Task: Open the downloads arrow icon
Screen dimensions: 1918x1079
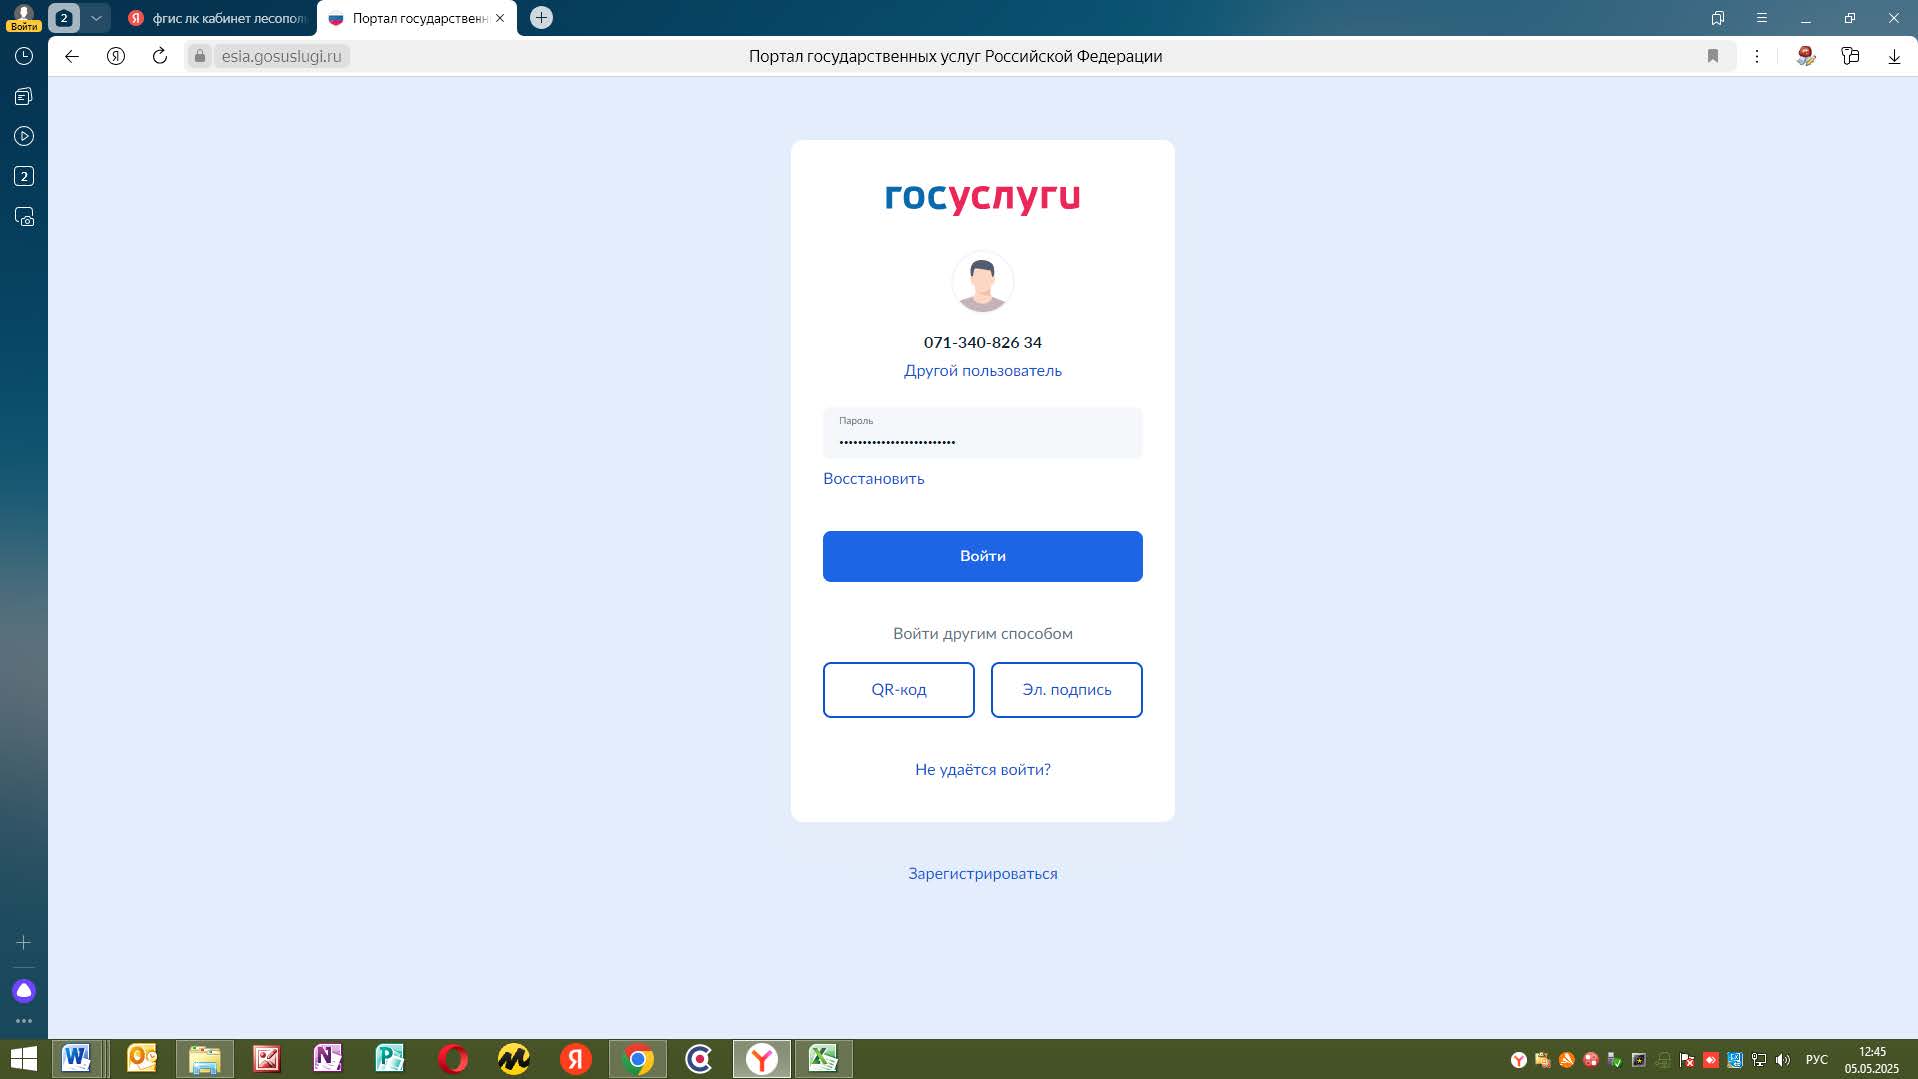Action: pos(1894,56)
